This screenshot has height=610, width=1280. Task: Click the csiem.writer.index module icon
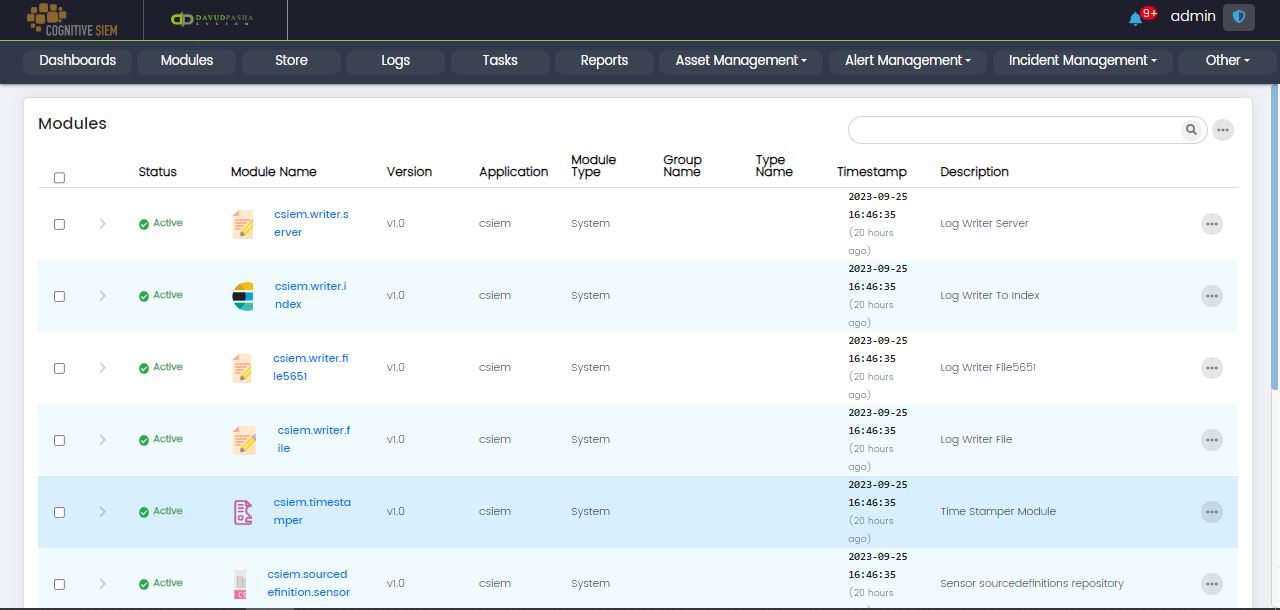(243, 296)
